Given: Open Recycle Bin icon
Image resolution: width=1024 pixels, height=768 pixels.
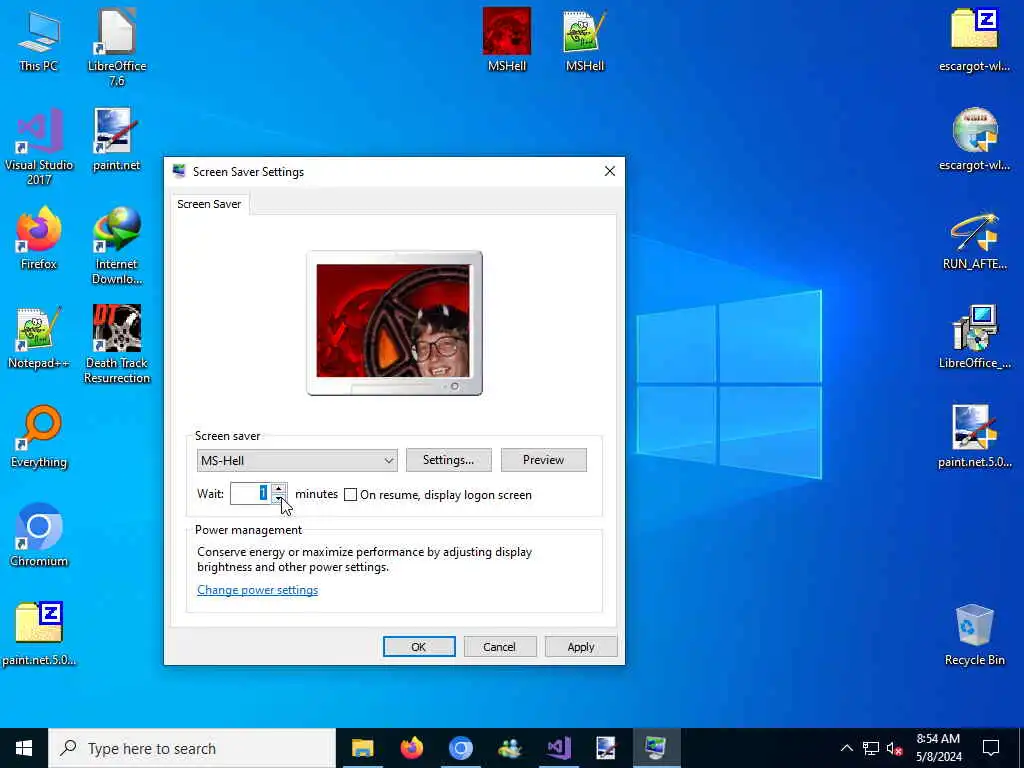Looking at the screenshot, I should pos(974,635).
